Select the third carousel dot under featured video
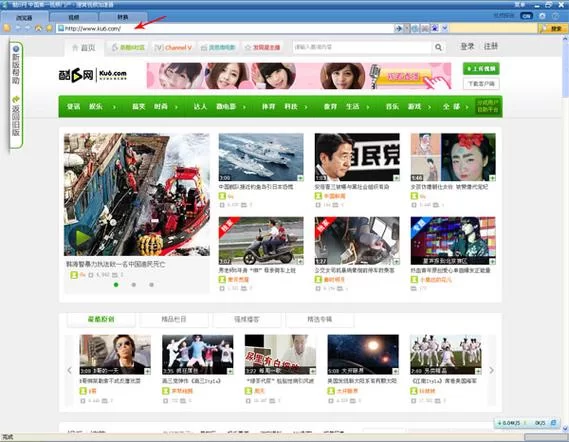The image size is (569, 442). coord(151,285)
